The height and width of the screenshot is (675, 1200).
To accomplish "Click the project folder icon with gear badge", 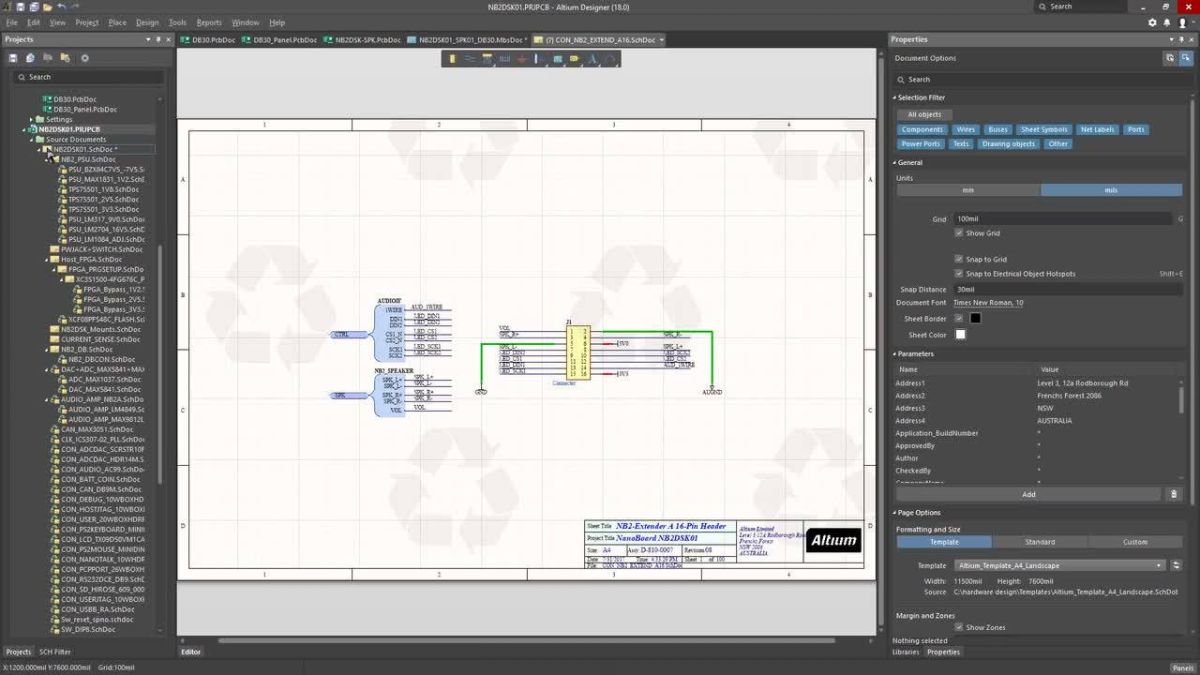I will 65,58.
